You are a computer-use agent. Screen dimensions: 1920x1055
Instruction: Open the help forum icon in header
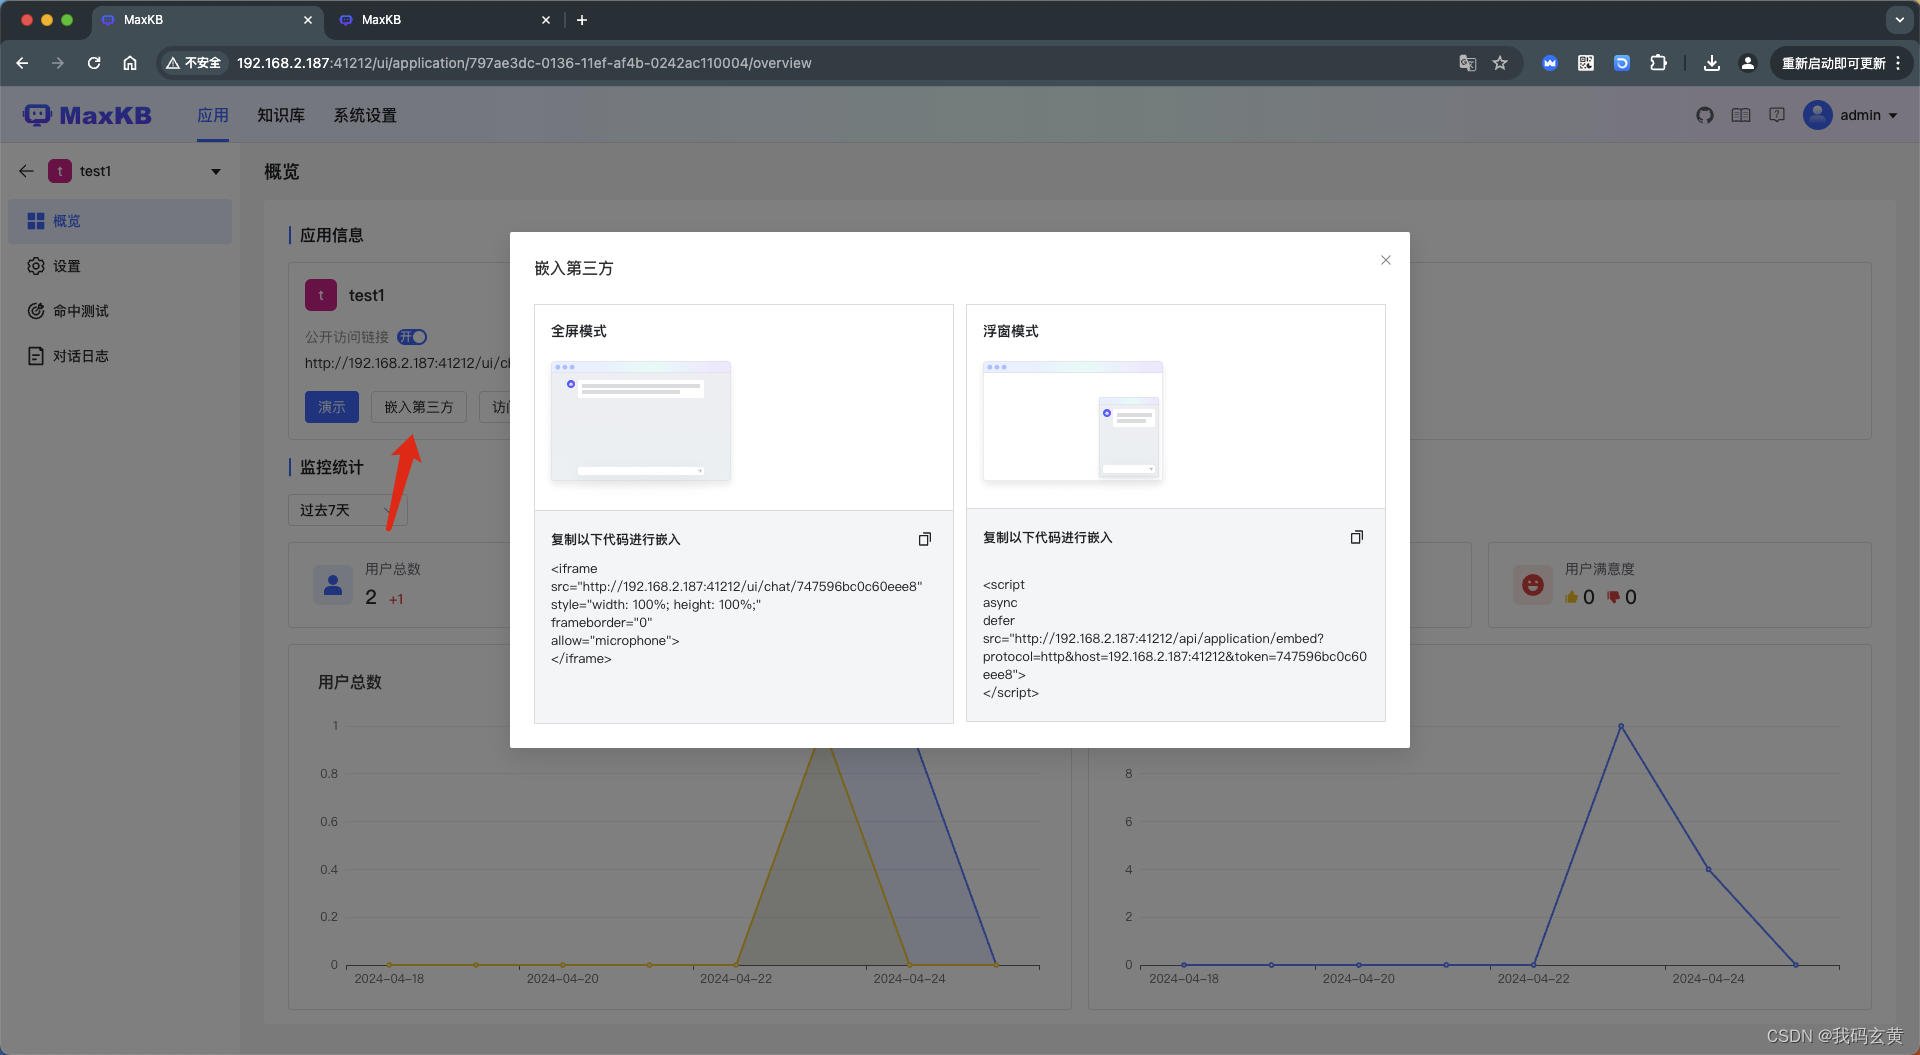coord(1777,115)
